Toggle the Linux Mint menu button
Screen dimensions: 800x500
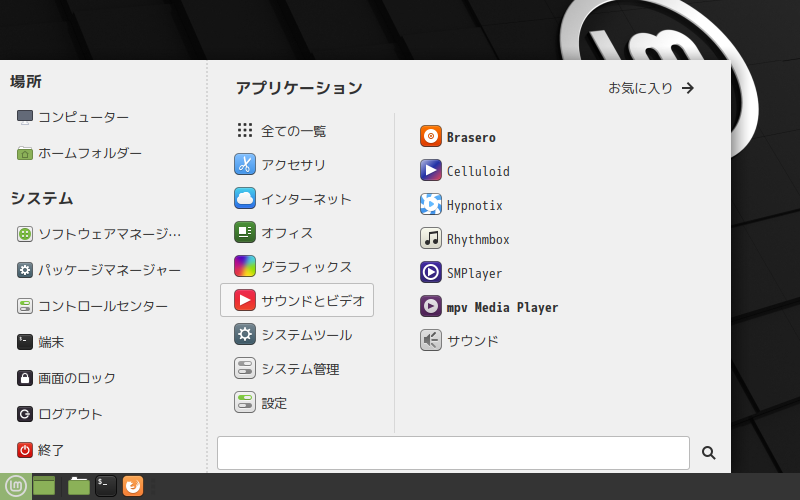tap(15, 486)
